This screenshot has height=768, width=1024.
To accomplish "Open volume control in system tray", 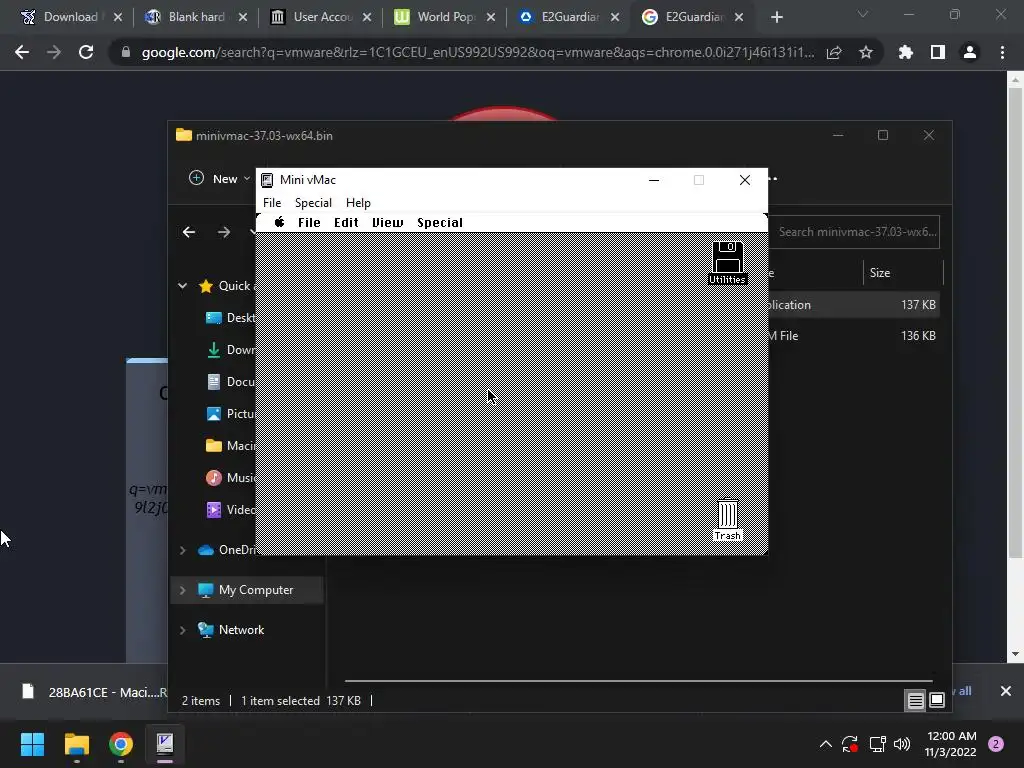I will [902, 744].
